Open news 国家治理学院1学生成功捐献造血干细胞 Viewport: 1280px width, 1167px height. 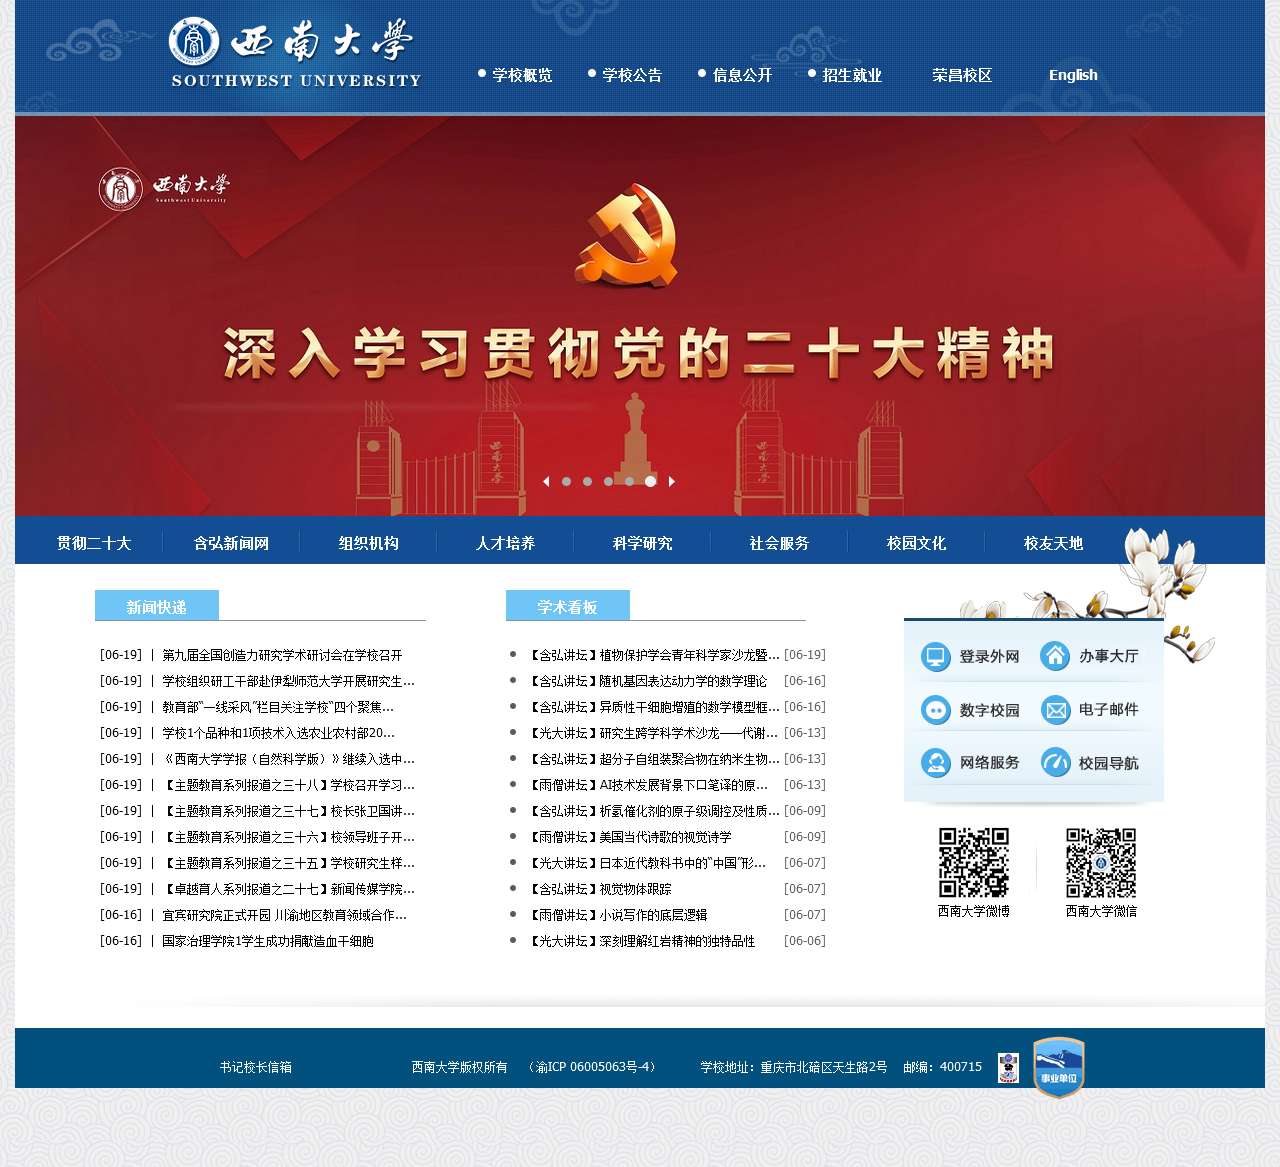[x=268, y=941]
